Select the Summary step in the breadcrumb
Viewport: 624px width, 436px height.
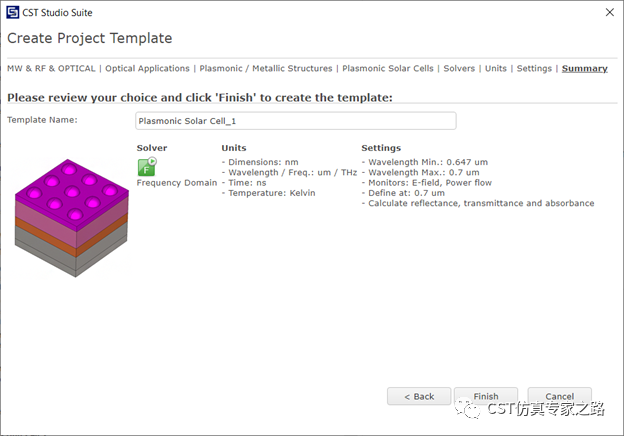[584, 69]
